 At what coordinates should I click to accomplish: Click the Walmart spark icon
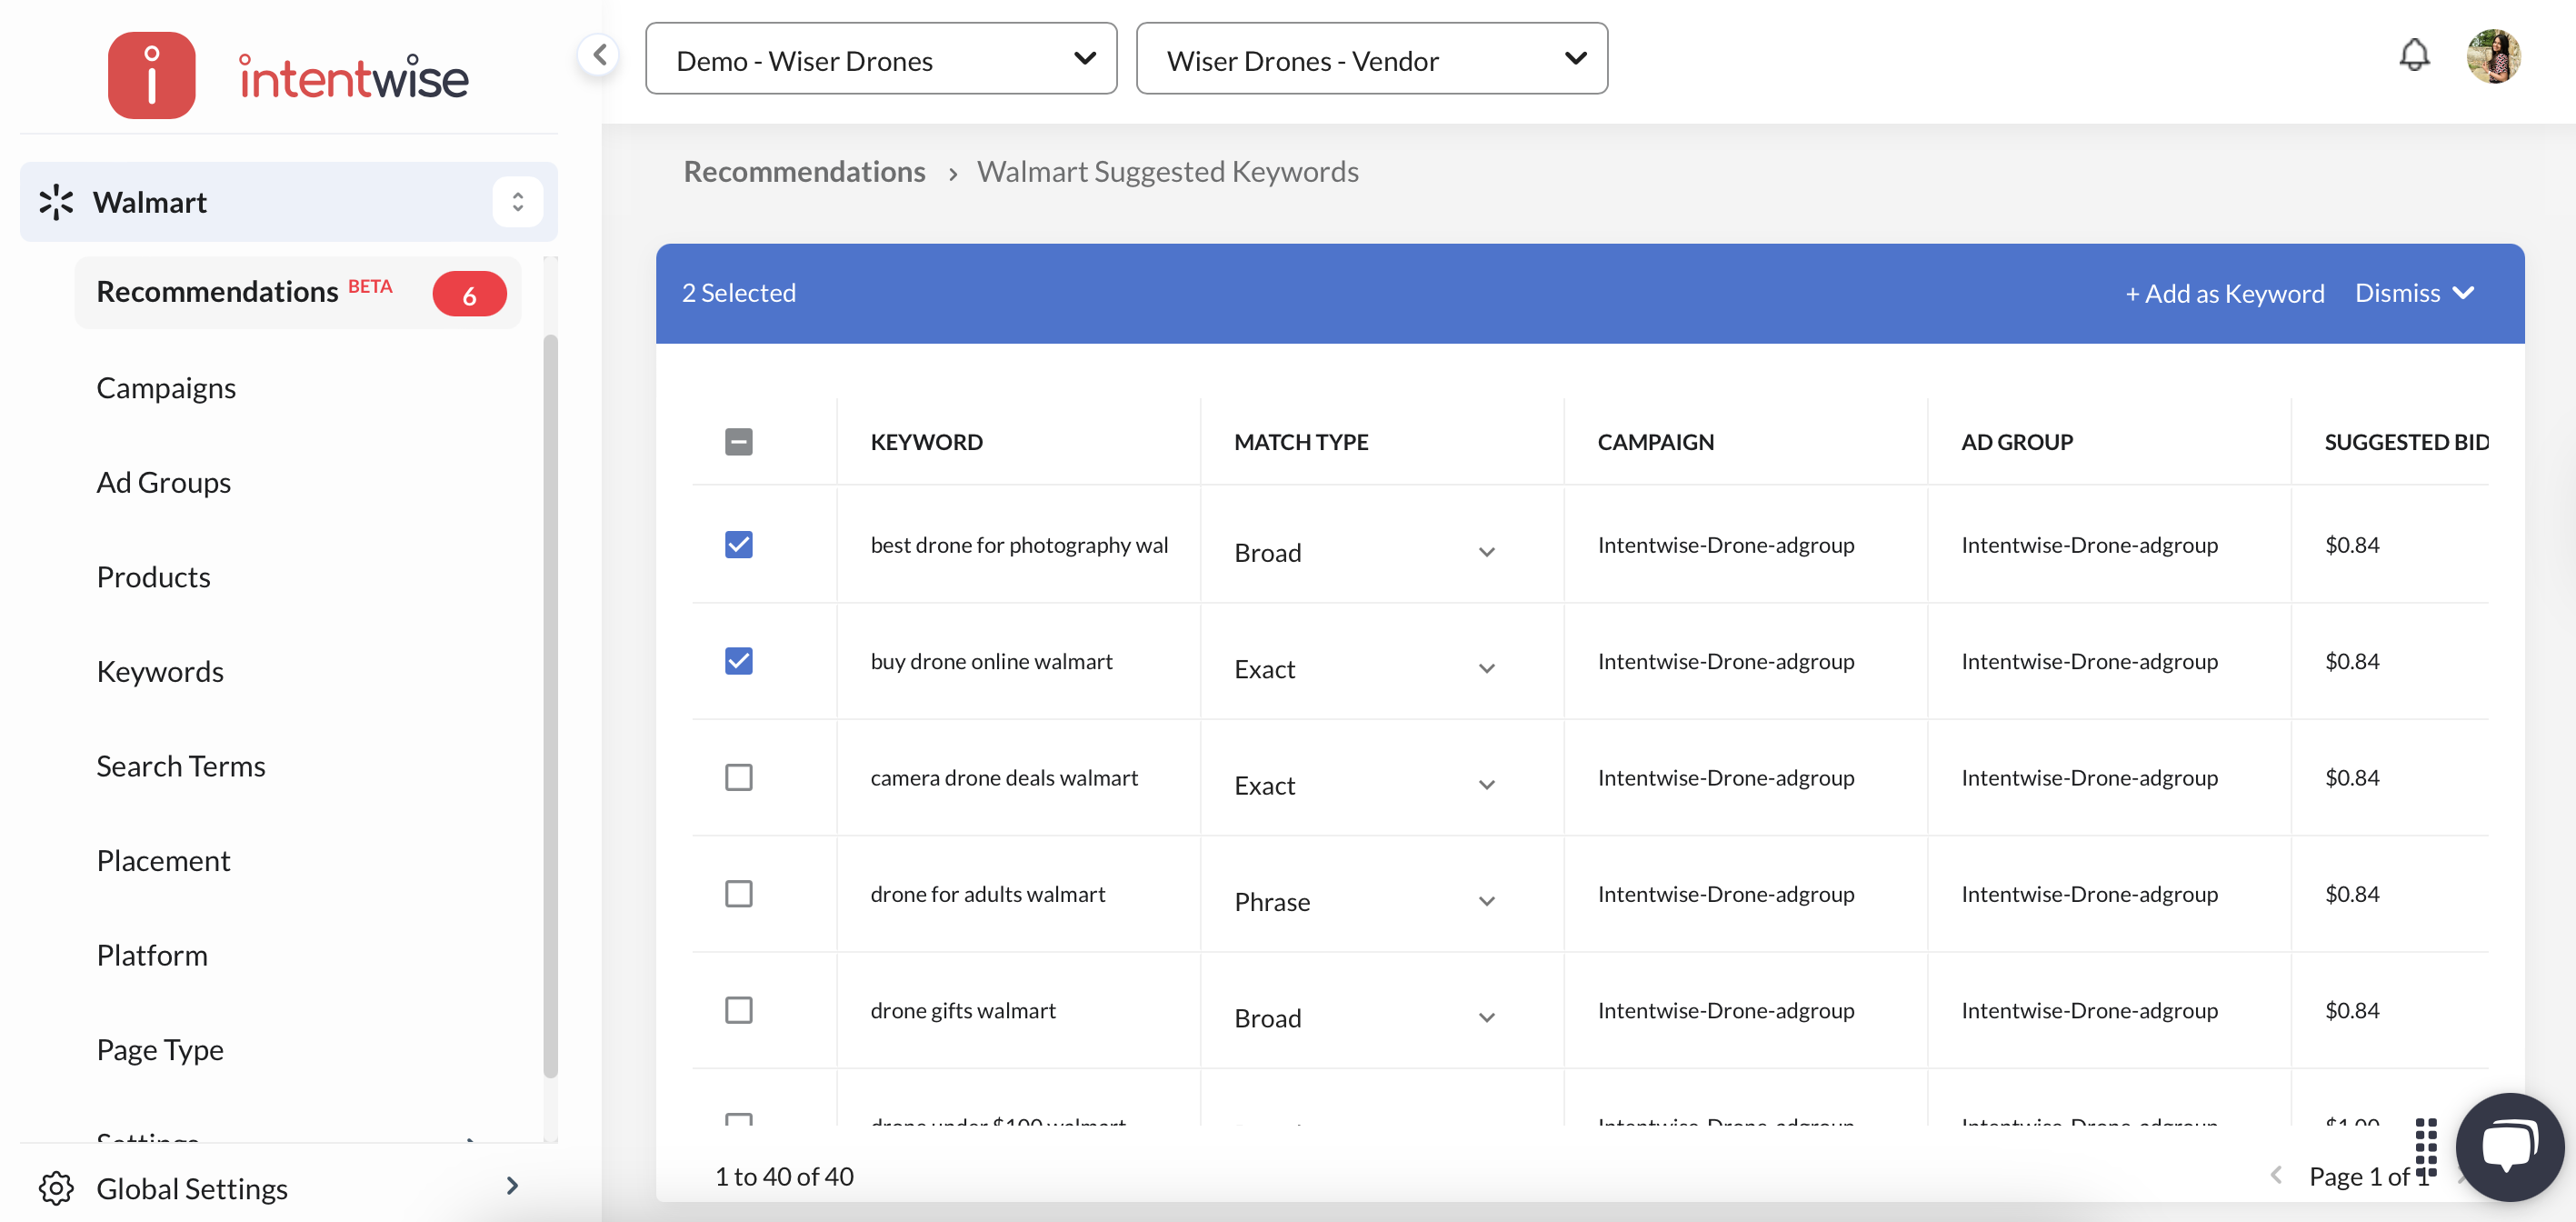pyautogui.click(x=56, y=202)
